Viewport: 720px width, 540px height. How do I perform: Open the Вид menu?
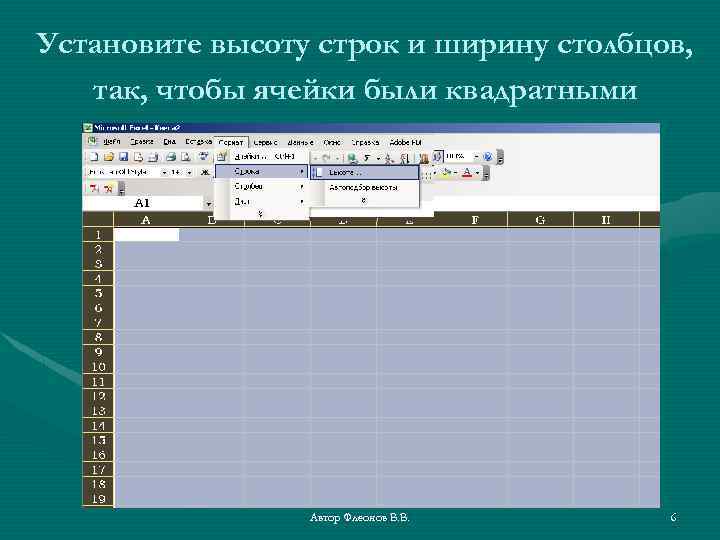169,142
